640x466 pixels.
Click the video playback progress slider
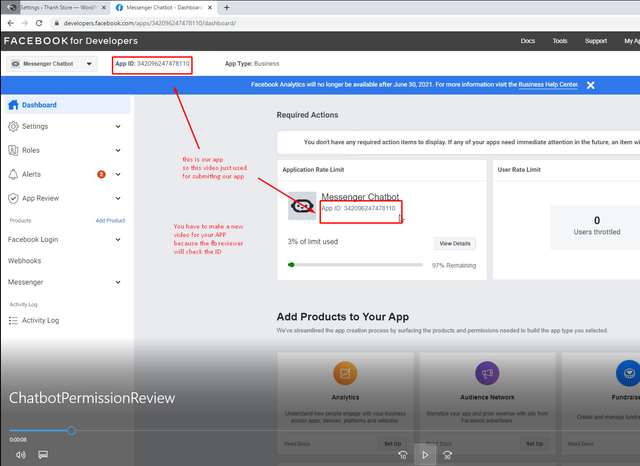[325, 430]
